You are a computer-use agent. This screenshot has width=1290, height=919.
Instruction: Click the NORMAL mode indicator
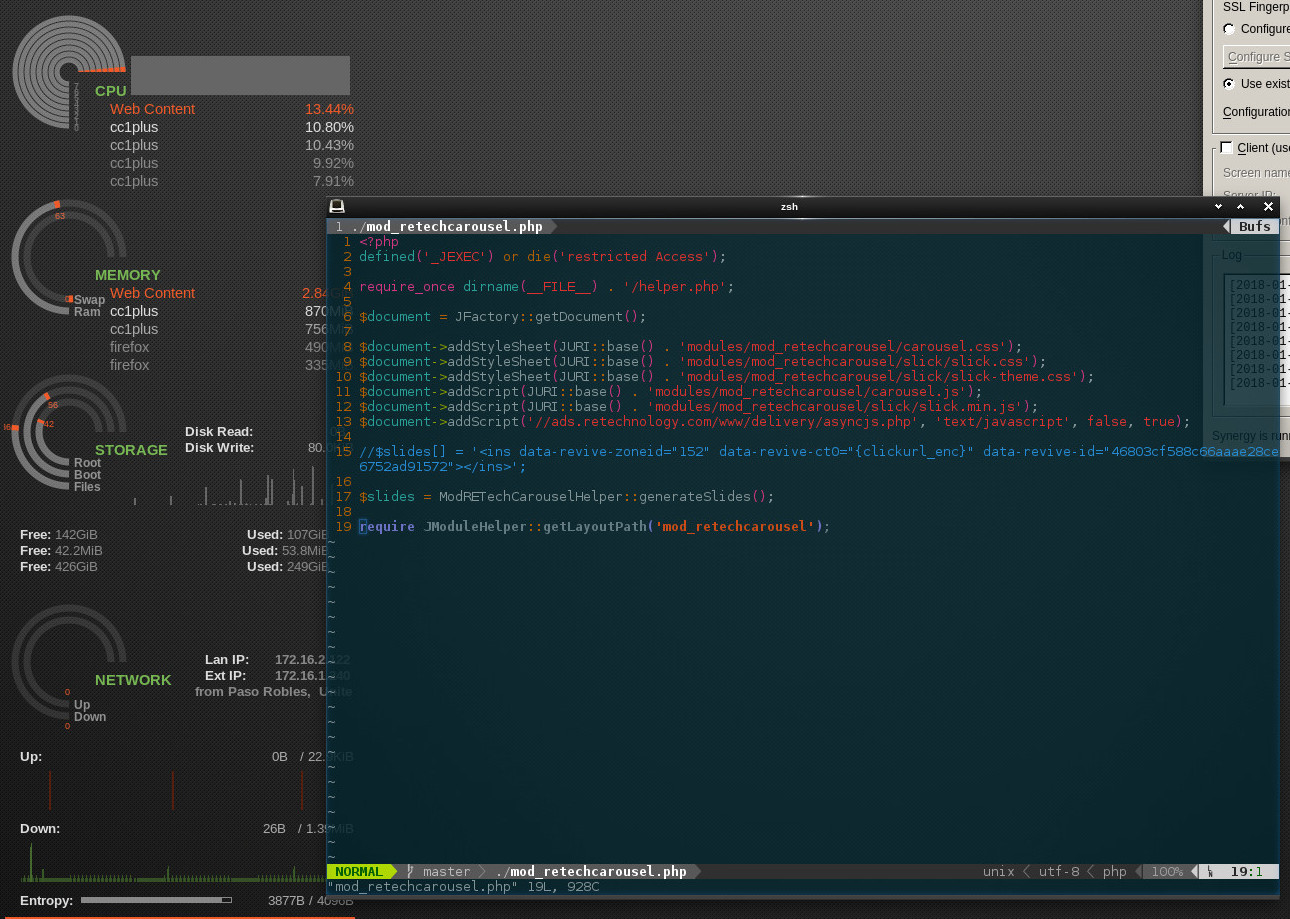click(359, 872)
